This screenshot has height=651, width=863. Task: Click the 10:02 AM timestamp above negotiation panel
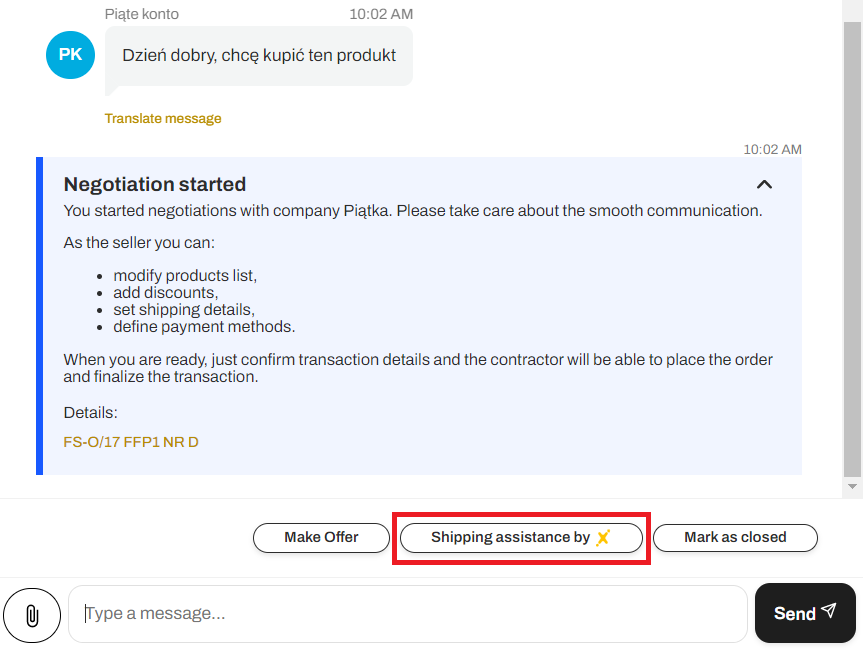[x=772, y=149]
